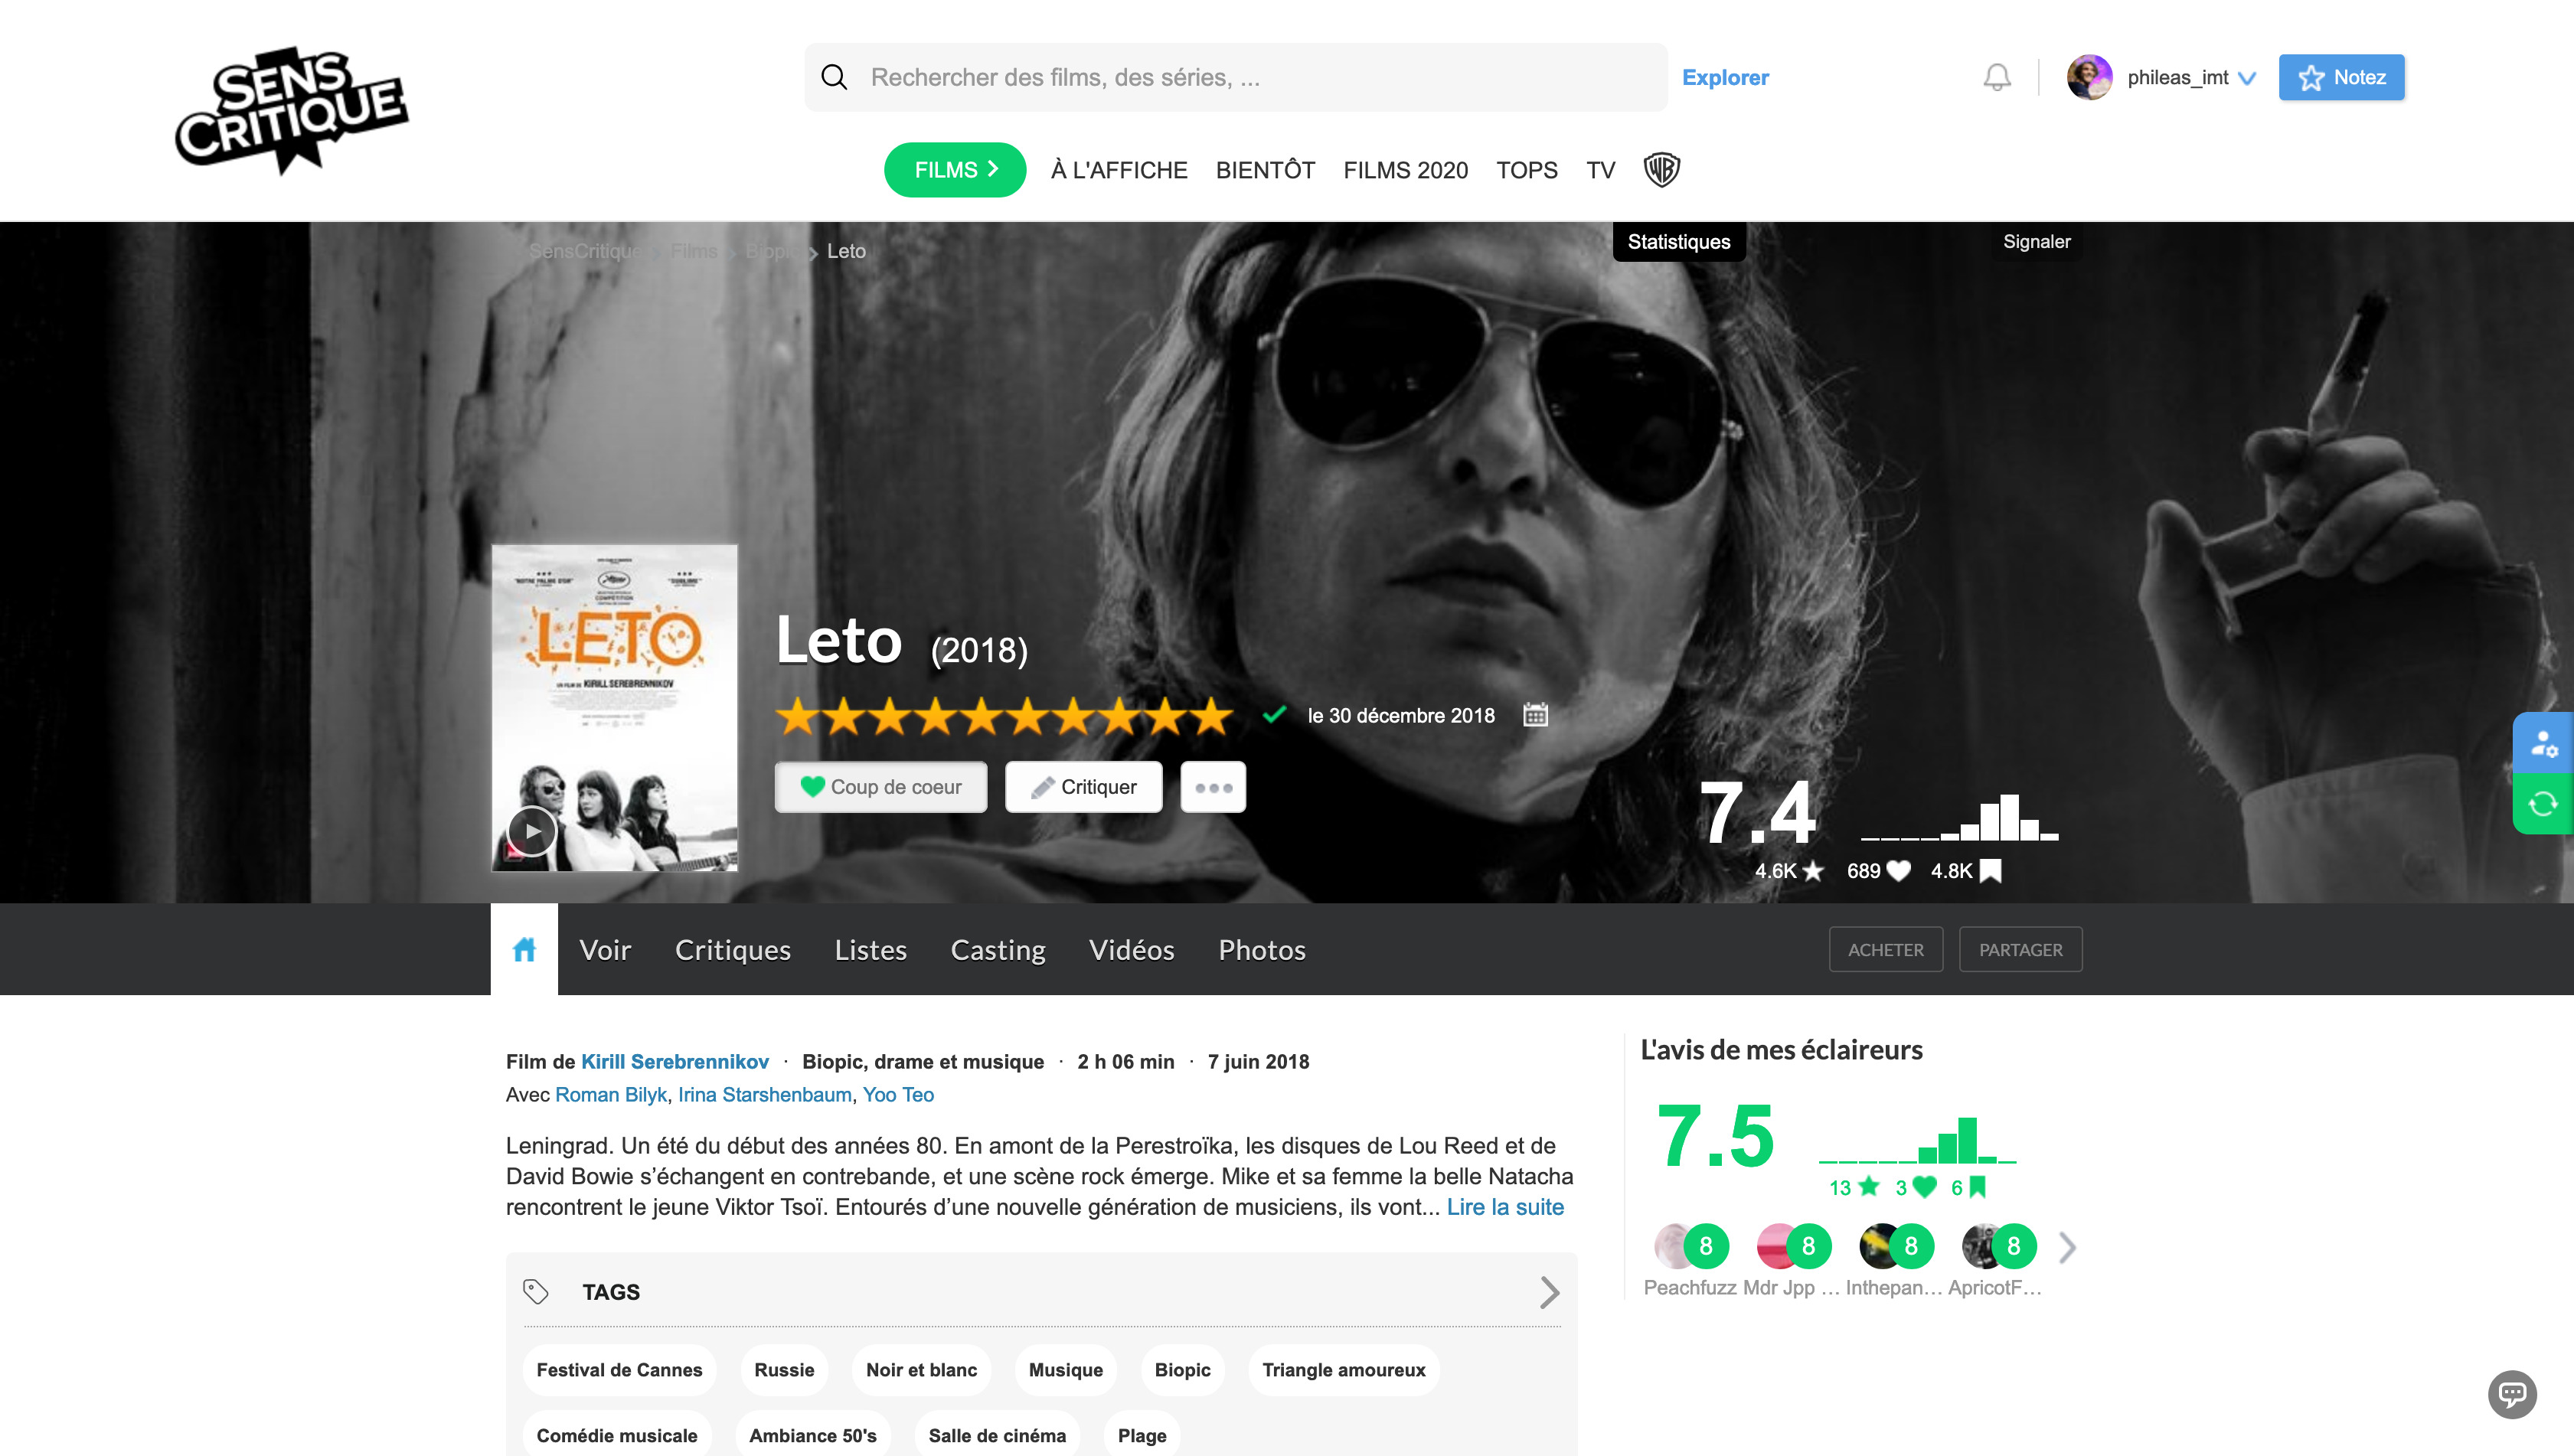The image size is (2574, 1456).
Task: Click the Warner Bros shield icon
Action: tap(1661, 169)
